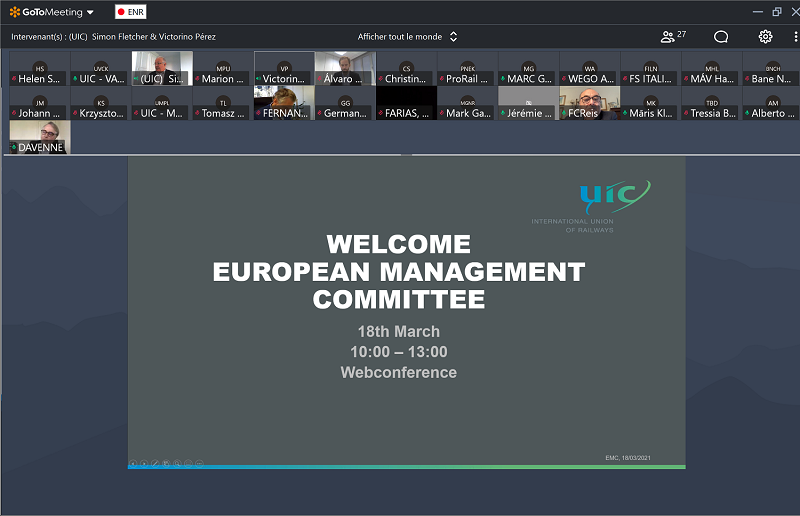Select the pen annotation icon on slide
Screen dimensions: 800x516
coord(155,463)
